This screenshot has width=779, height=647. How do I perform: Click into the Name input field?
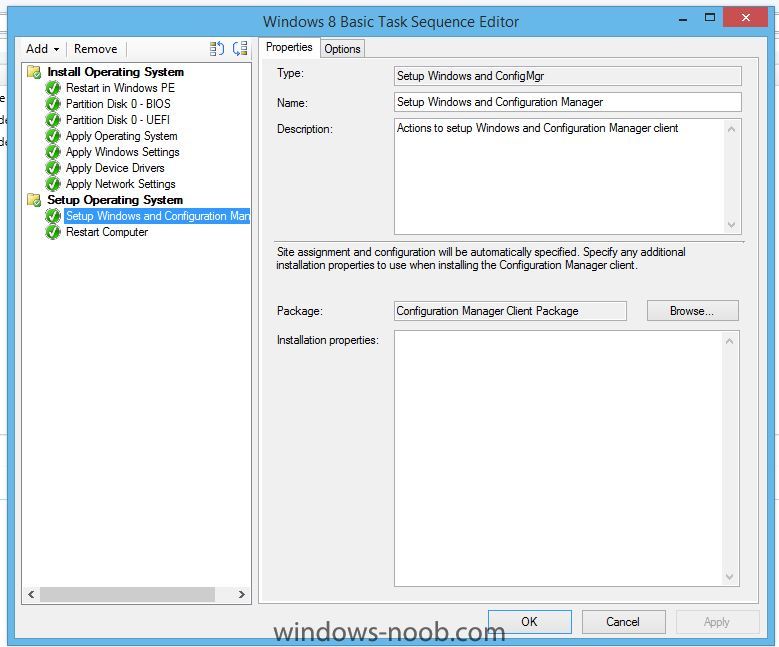click(567, 102)
